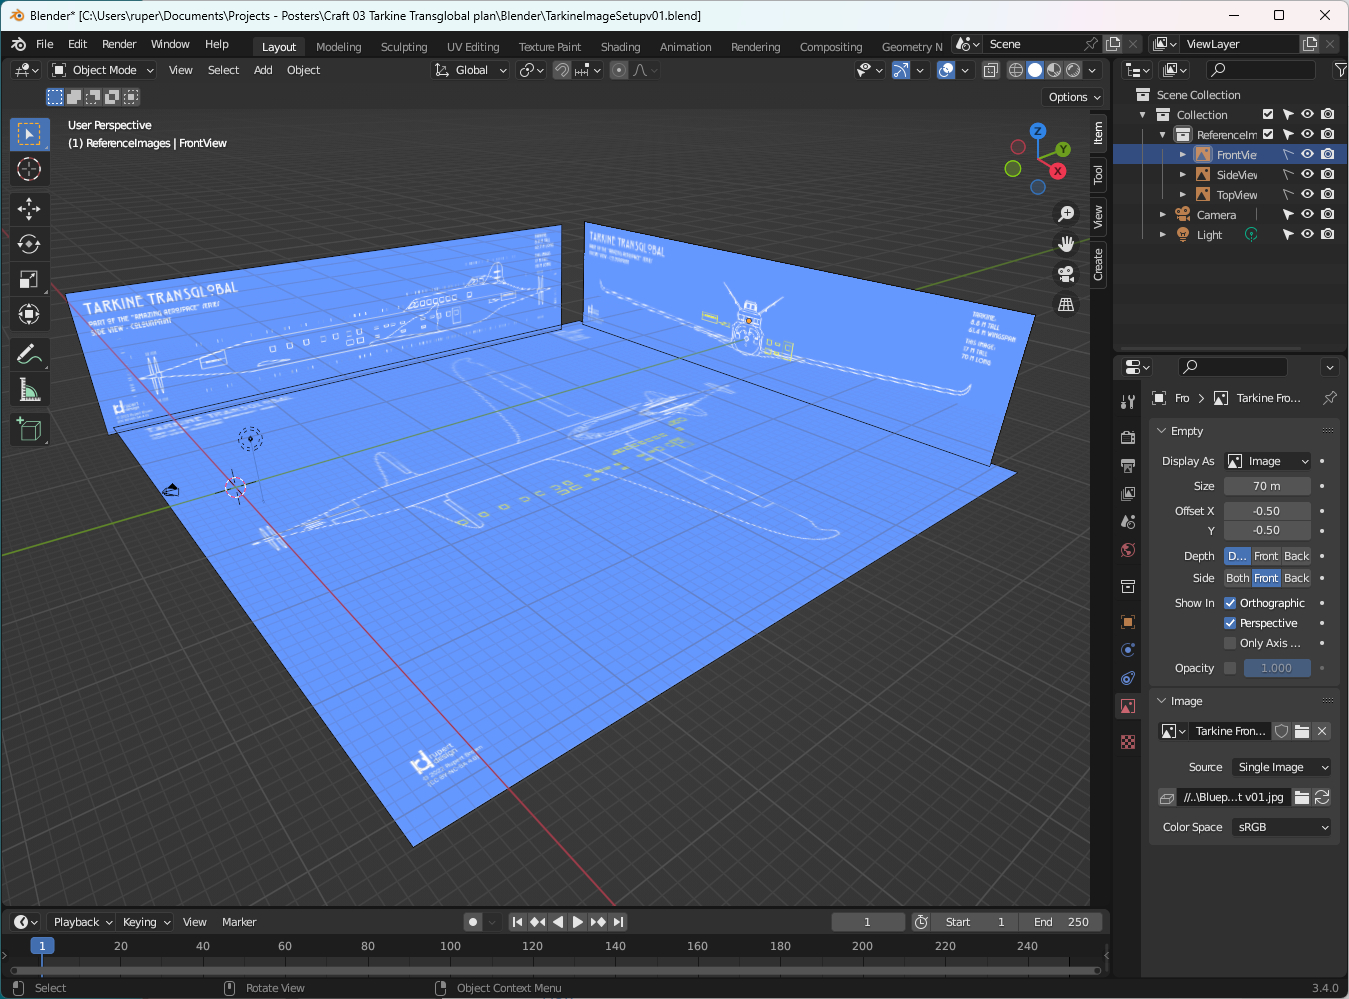Open the Item sidebar tab
Screen dimensions: 1349x999
tap(1098, 132)
